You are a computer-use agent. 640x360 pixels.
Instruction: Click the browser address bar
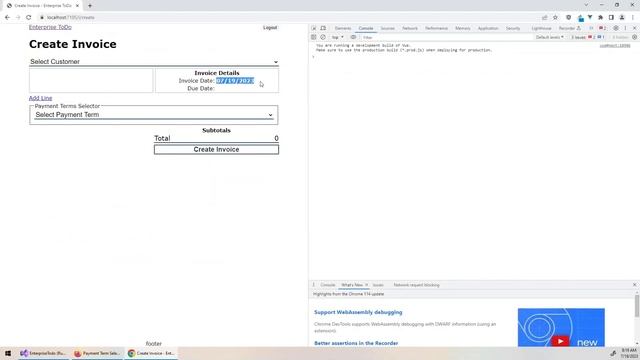[x=286, y=18]
